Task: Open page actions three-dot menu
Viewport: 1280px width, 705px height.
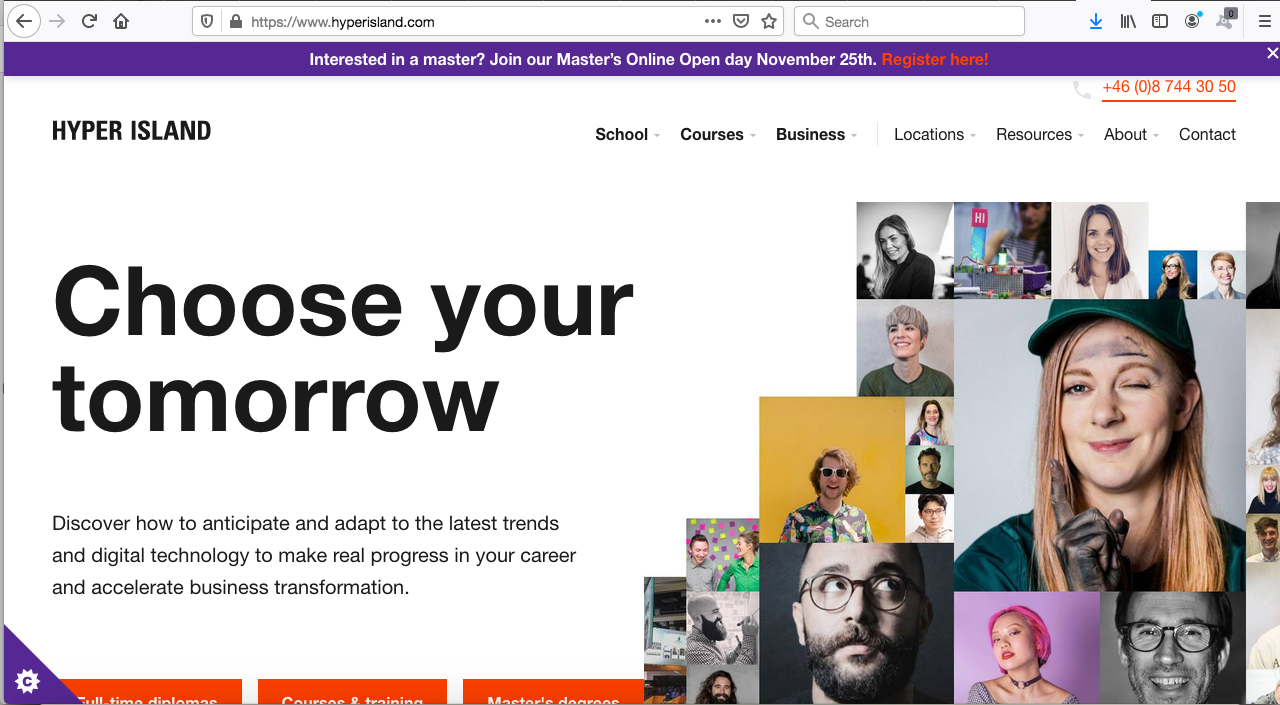Action: point(712,21)
